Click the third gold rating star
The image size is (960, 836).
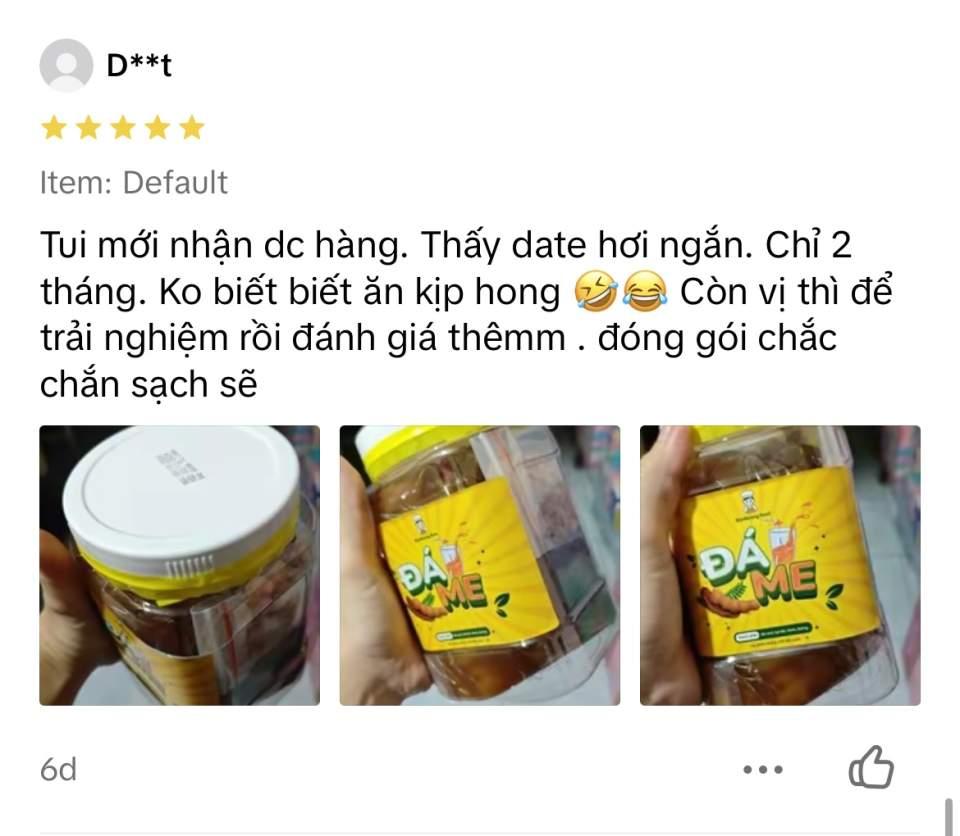tap(123, 127)
